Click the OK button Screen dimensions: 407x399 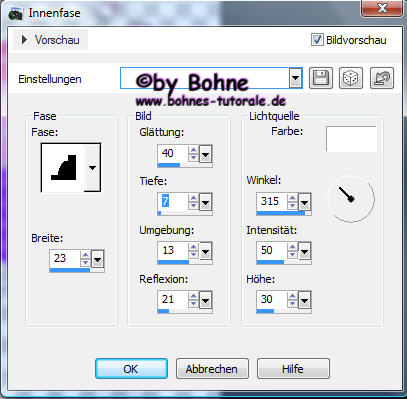(x=131, y=369)
